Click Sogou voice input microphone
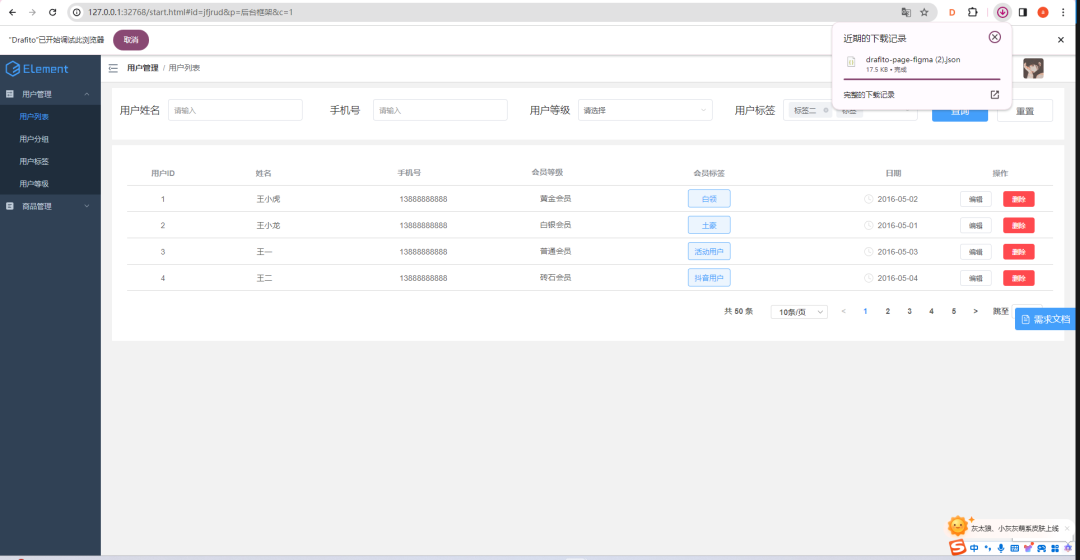The image size is (1080, 560). [x=1001, y=548]
